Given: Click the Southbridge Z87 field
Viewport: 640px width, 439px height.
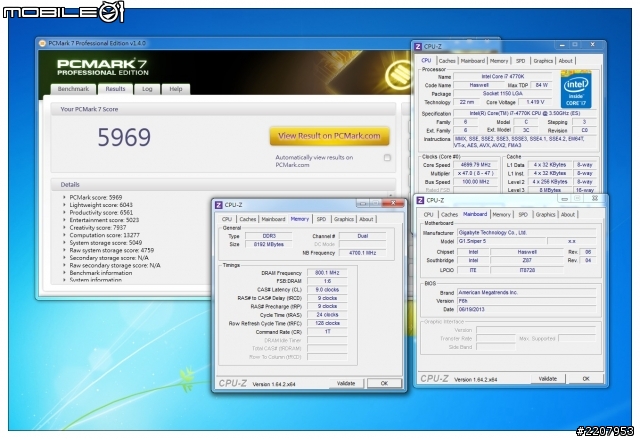Looking at the screenshot, I should coord(527,260).
